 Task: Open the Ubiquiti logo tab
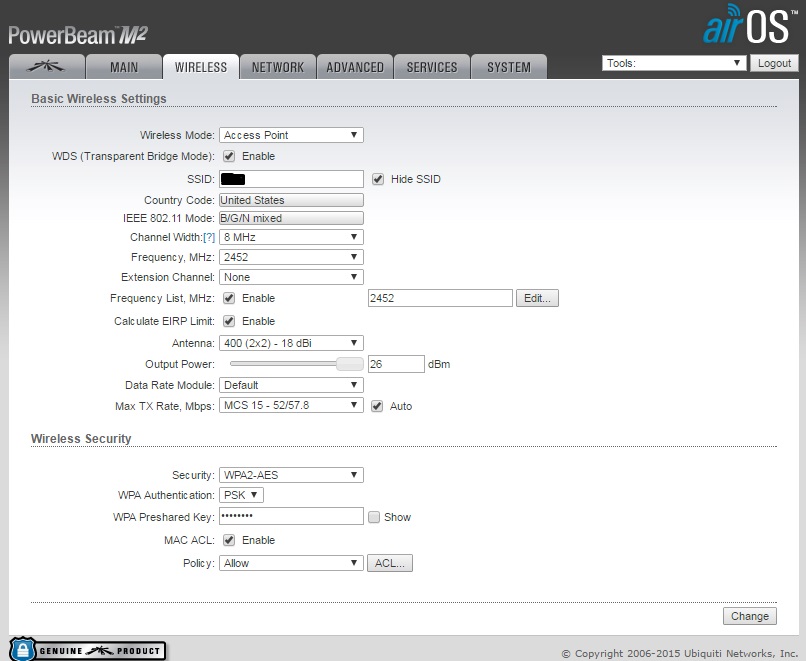tap(47, 67)
